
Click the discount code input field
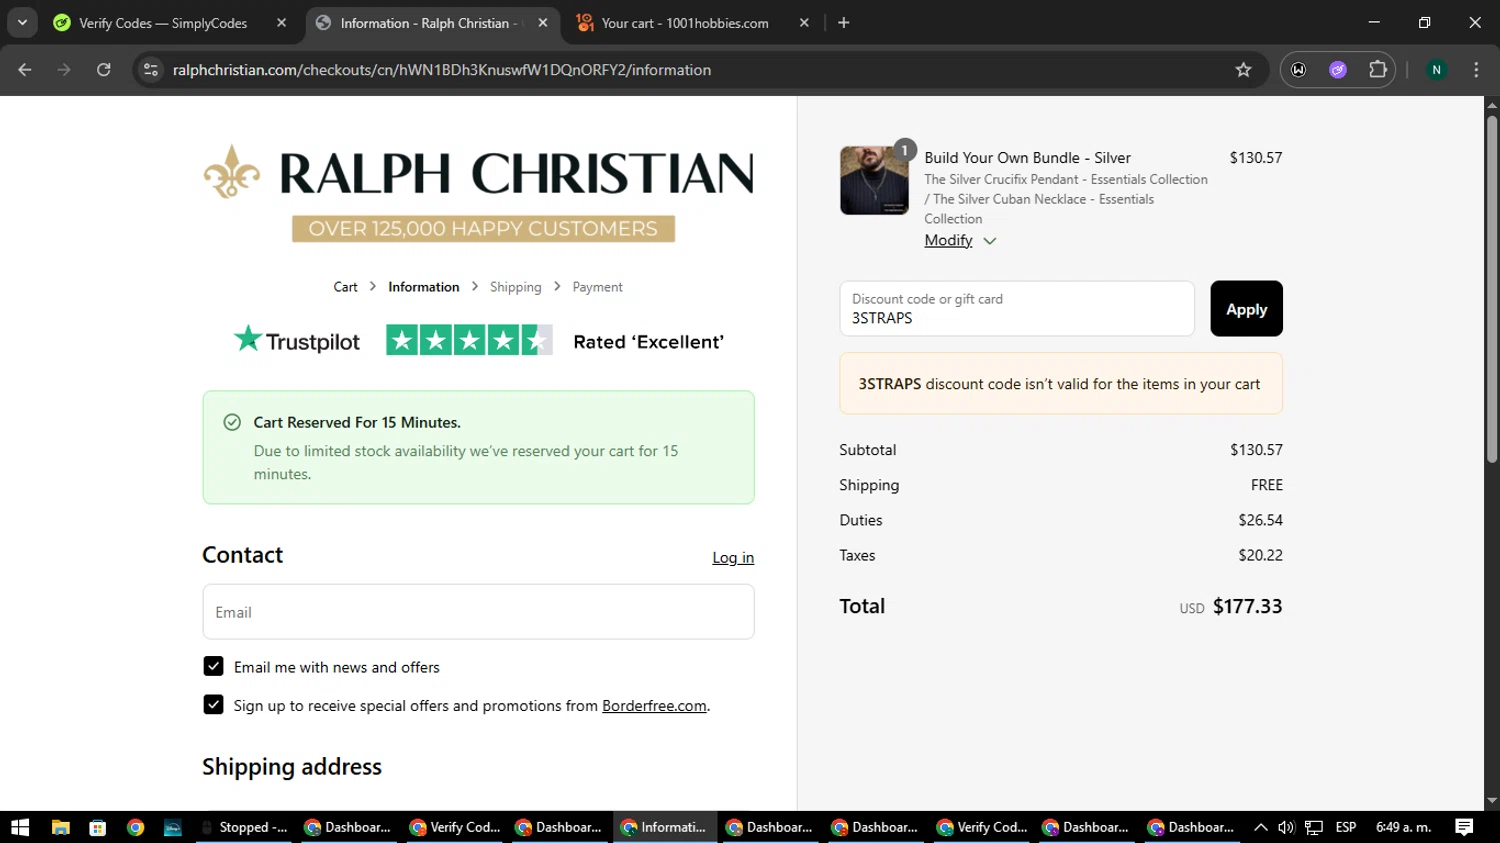[1017, 309]
